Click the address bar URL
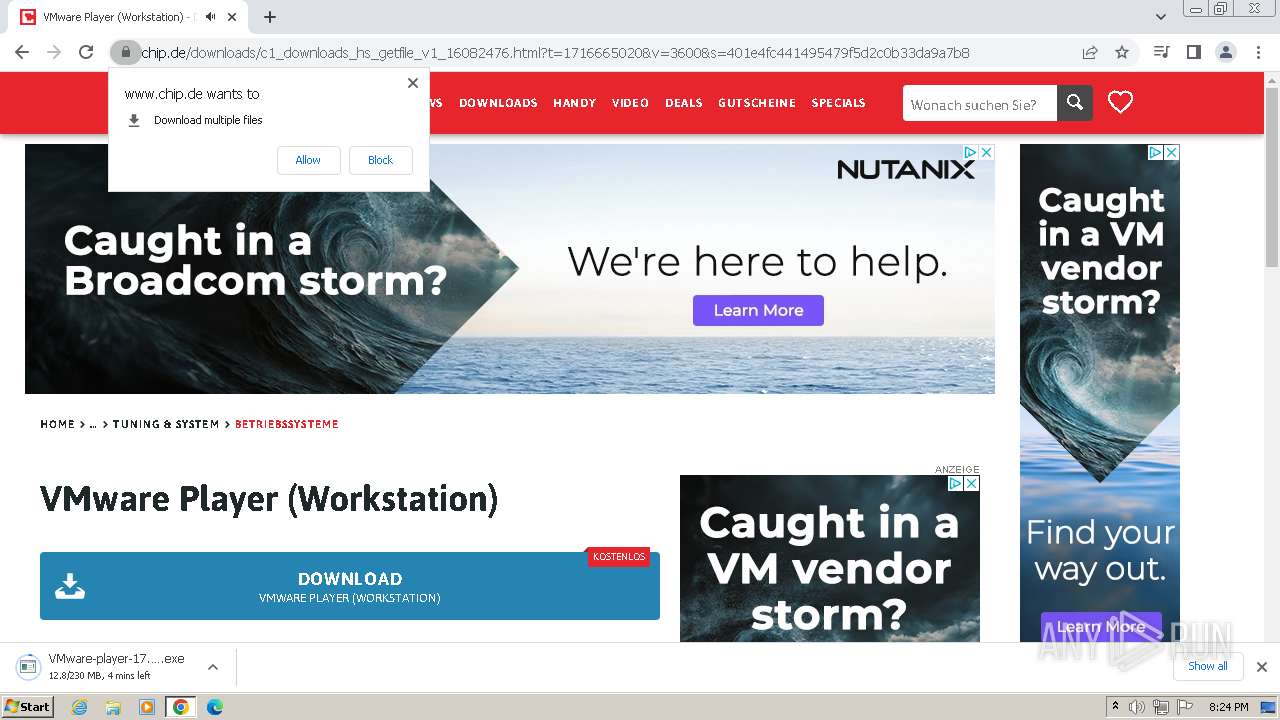This screenshot has width=1280, height=720. [555, 52]
